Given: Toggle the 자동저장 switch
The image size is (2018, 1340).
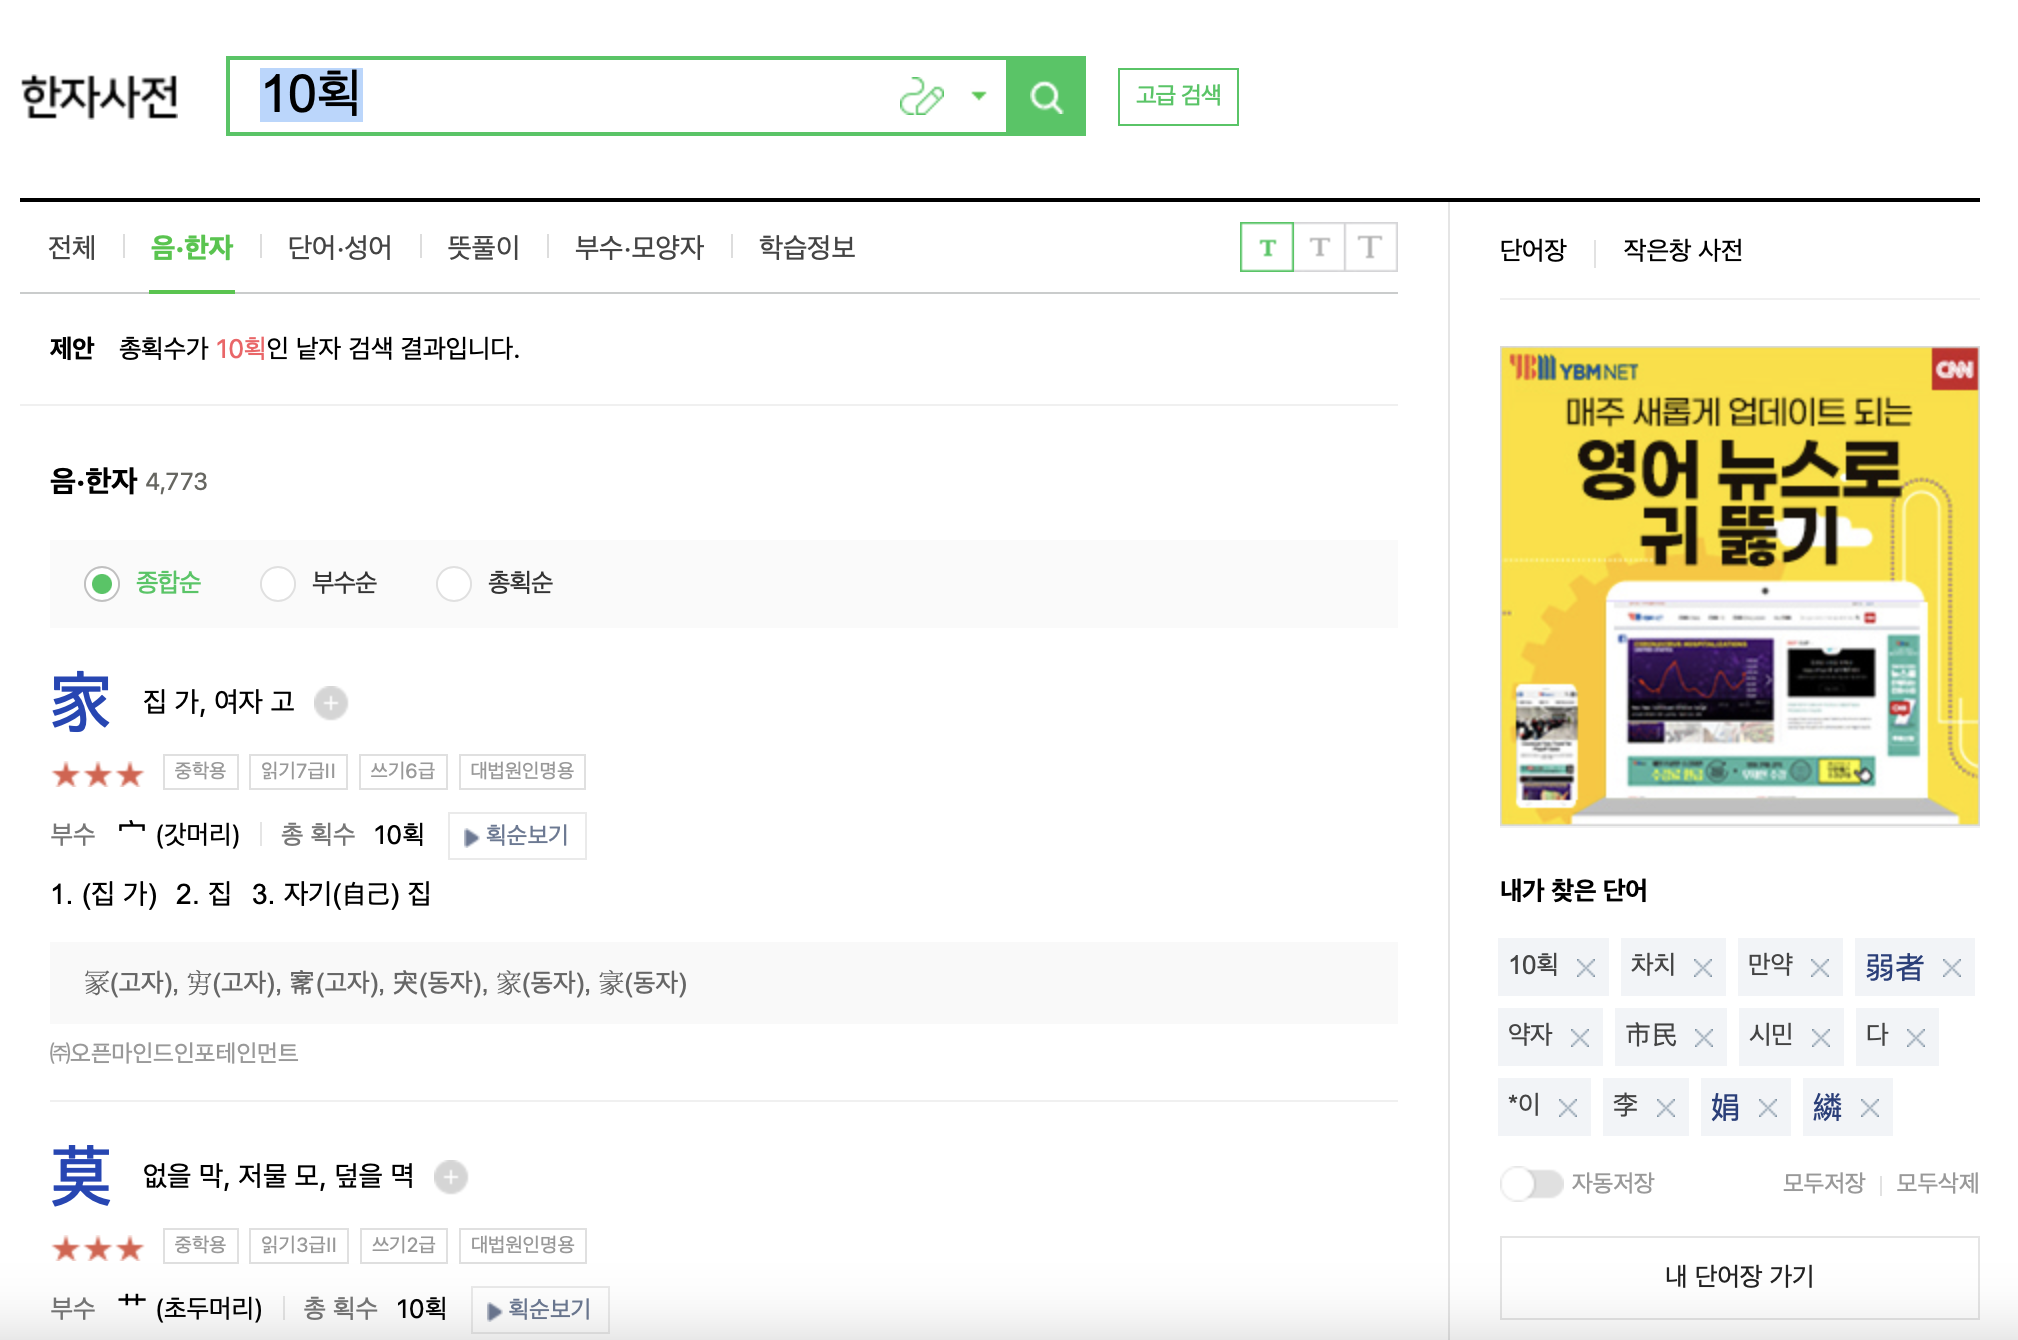Looking at the screenshot, I should point(1531,1184).
